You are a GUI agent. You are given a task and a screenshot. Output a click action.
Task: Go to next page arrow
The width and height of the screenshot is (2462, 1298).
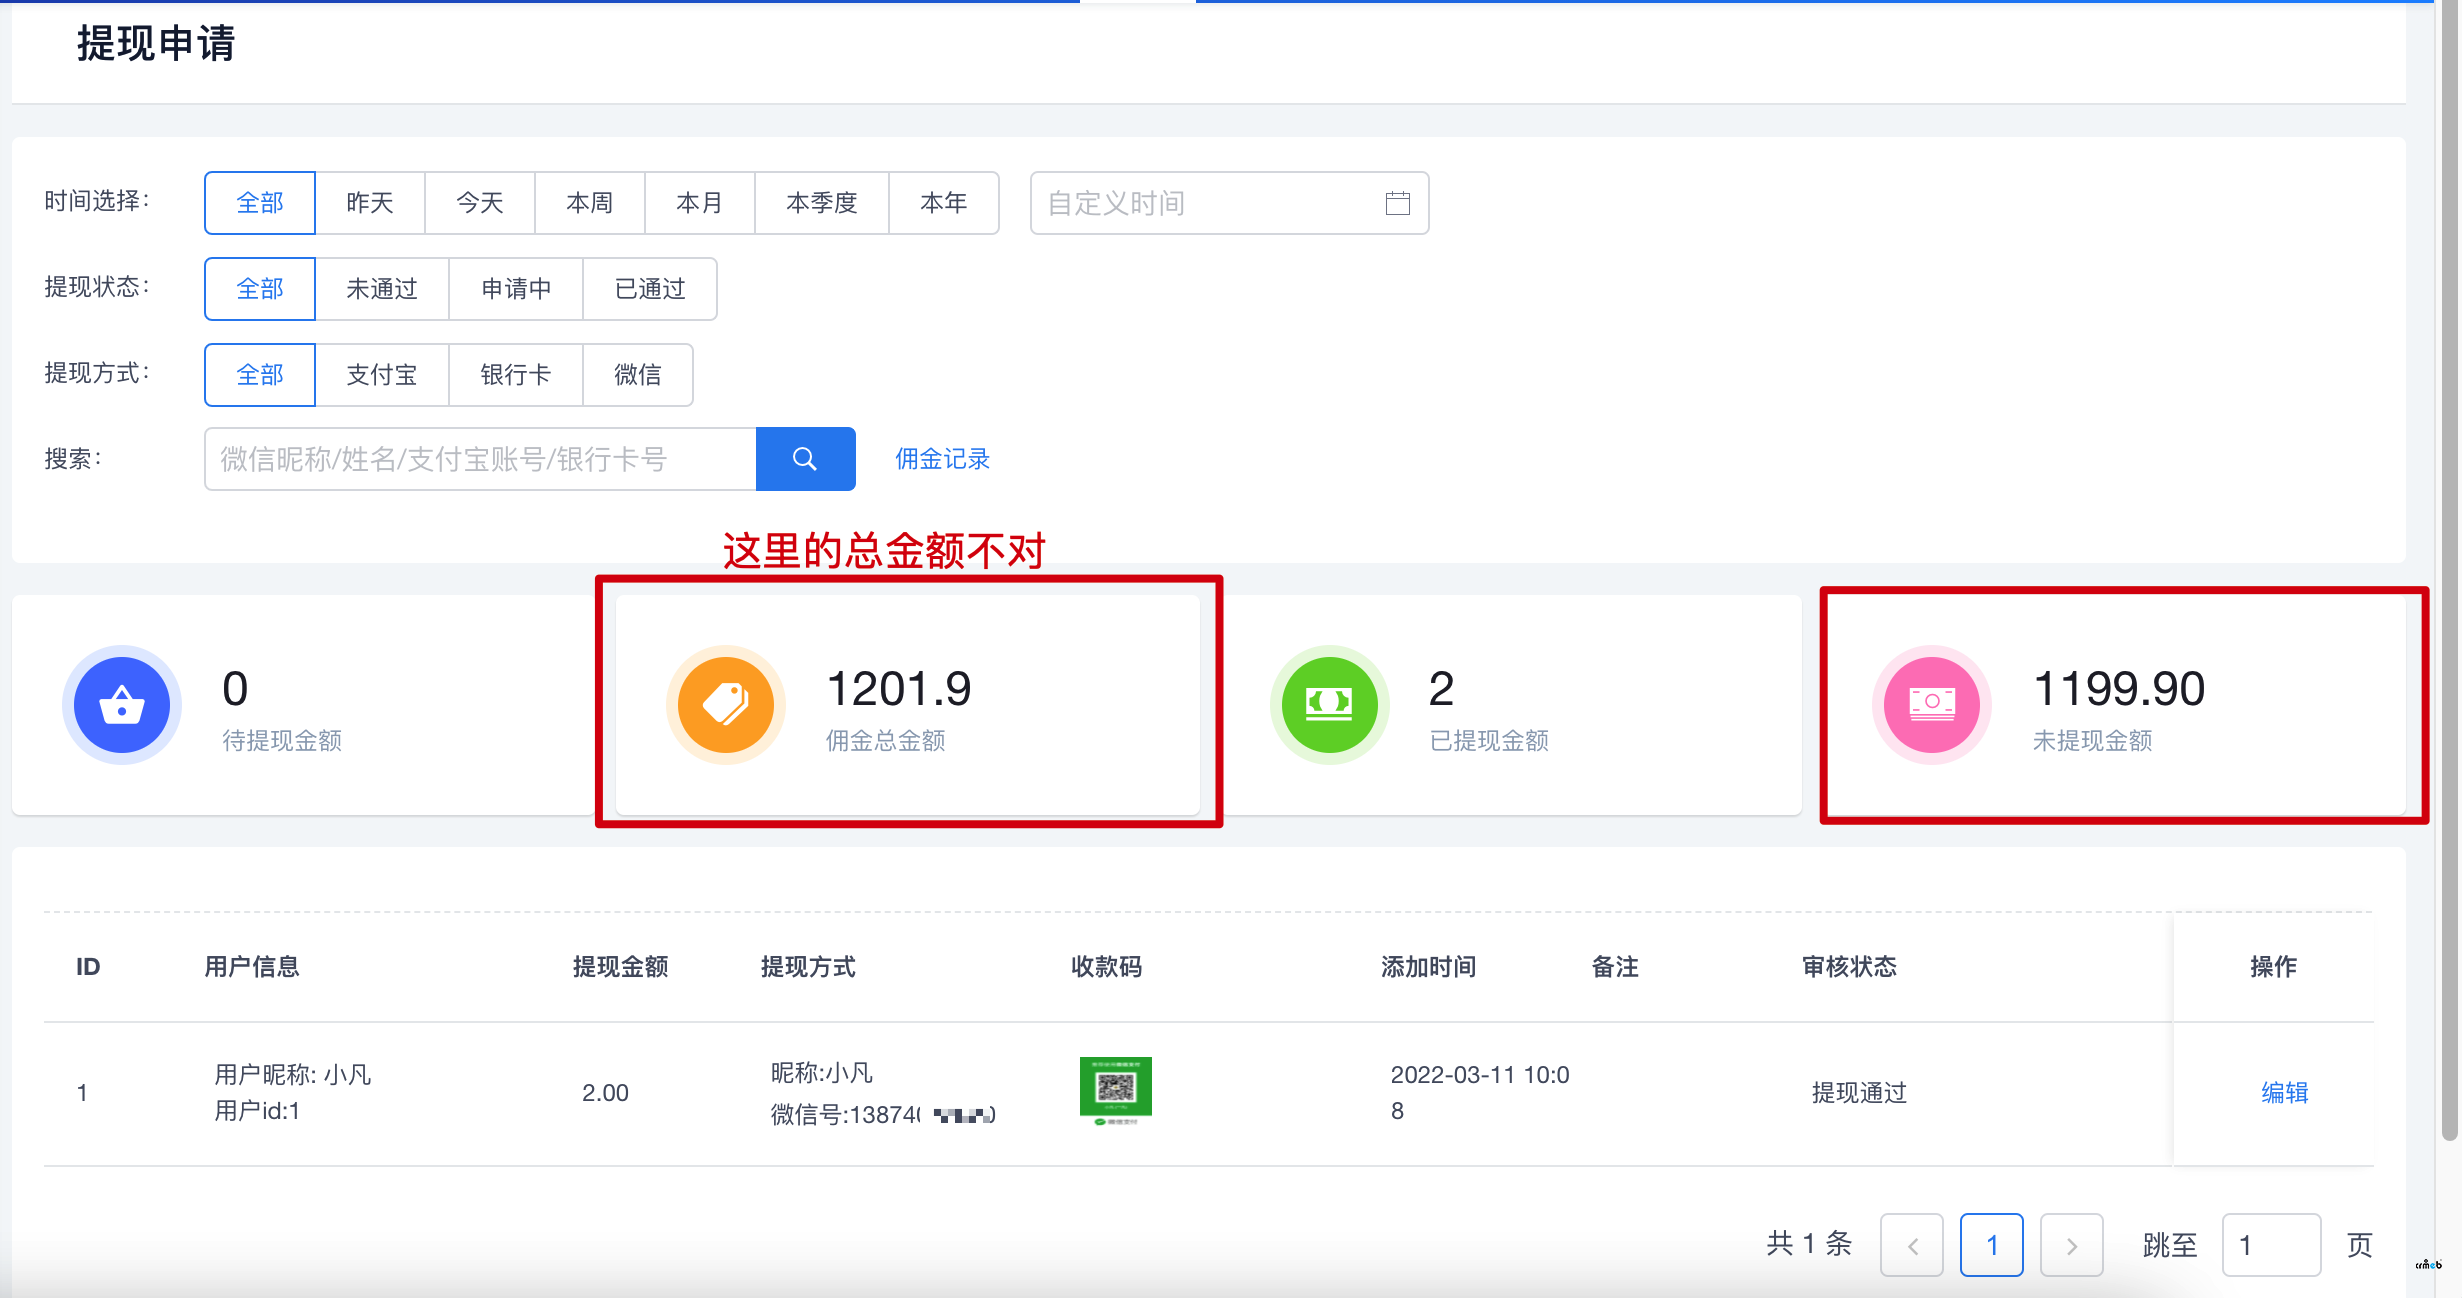(x=2072, y=1245)
